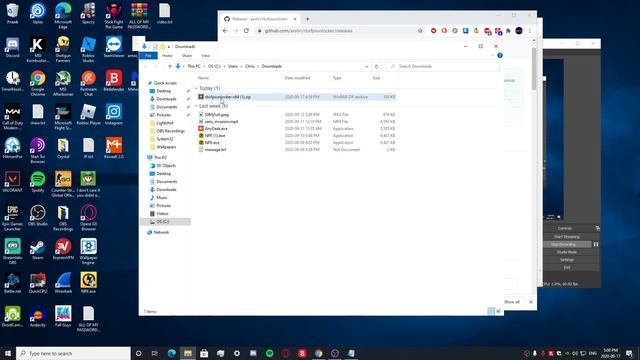This screenshot has width=640, height=360.
Task: Click Chrome's bookmark star icon
Action: 420,31
